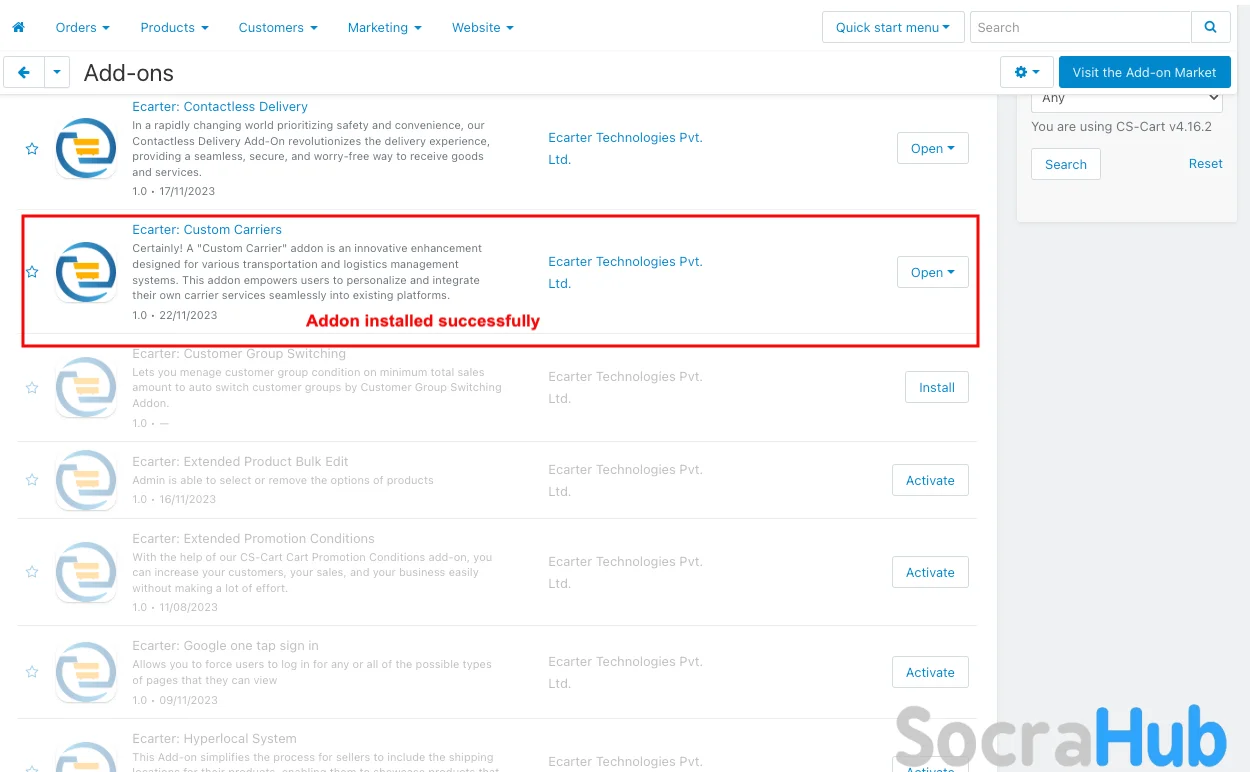Image resolution: width=1250 pixels, height=772 pixels.
Task: Expand the dropdown next to back arrow
Action: click(x=57, y=72)
